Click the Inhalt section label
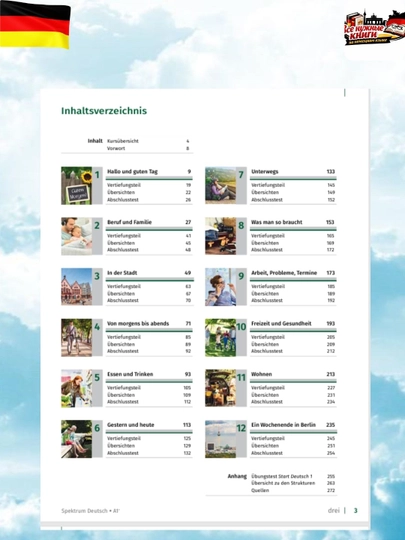405x540 pixels. pyautogui.click(x=95, y=141)
